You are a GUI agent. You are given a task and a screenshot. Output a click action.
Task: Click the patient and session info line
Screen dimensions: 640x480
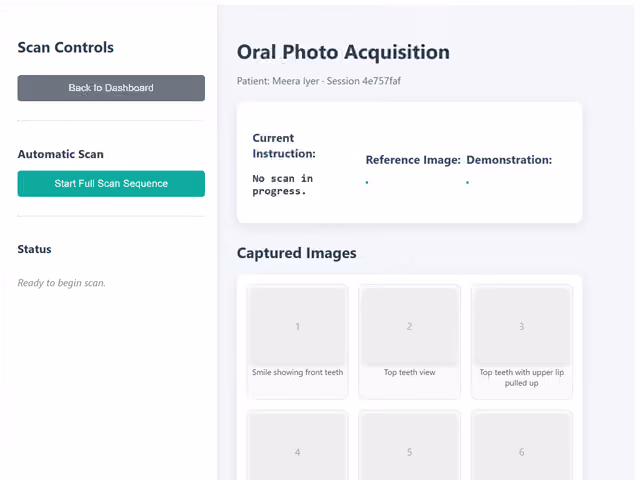(x=319, y=81)
